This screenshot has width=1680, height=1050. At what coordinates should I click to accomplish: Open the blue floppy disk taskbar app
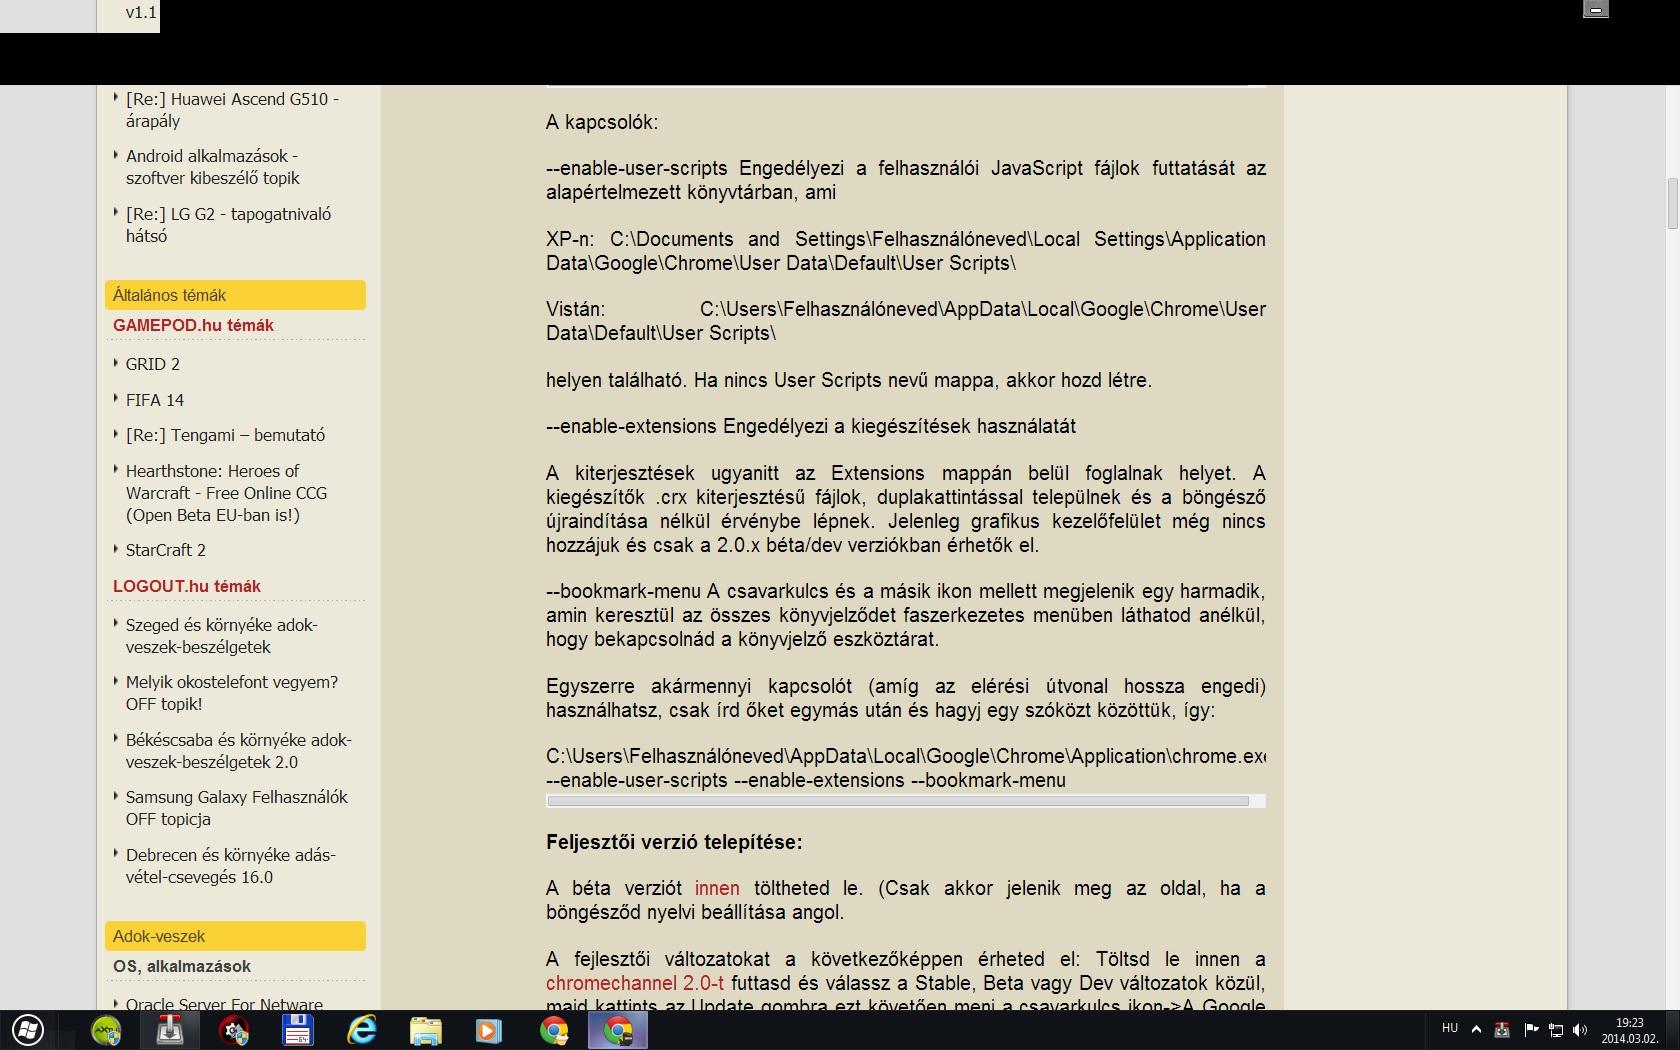pyautogui.click(x=298, y=1030)
